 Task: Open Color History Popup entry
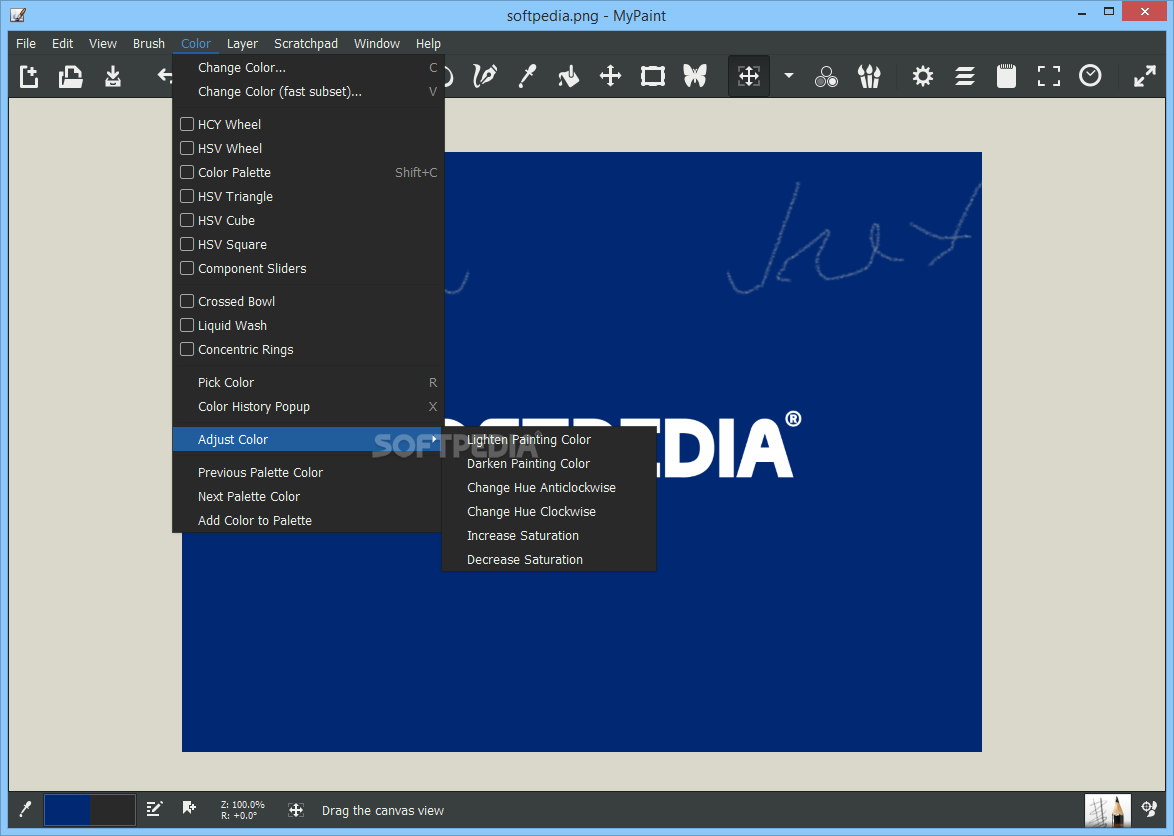click(x=308, y=406)
